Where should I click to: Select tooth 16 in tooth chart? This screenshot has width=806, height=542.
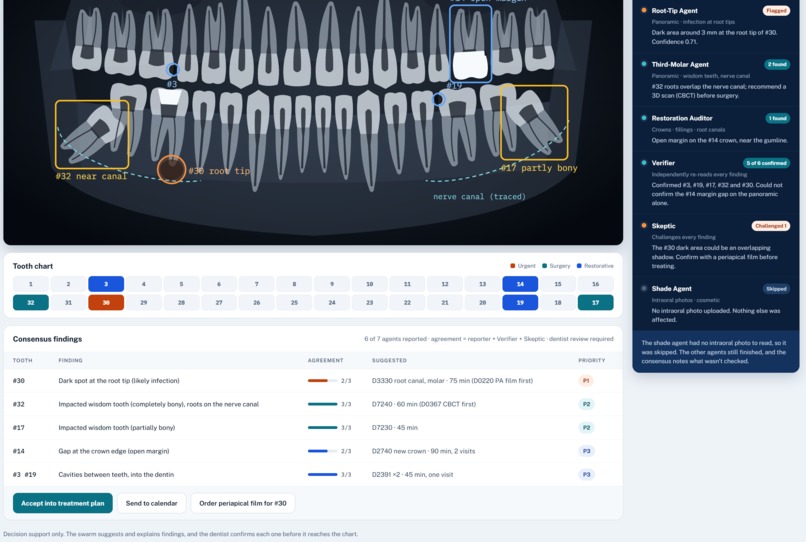[595, 284]
